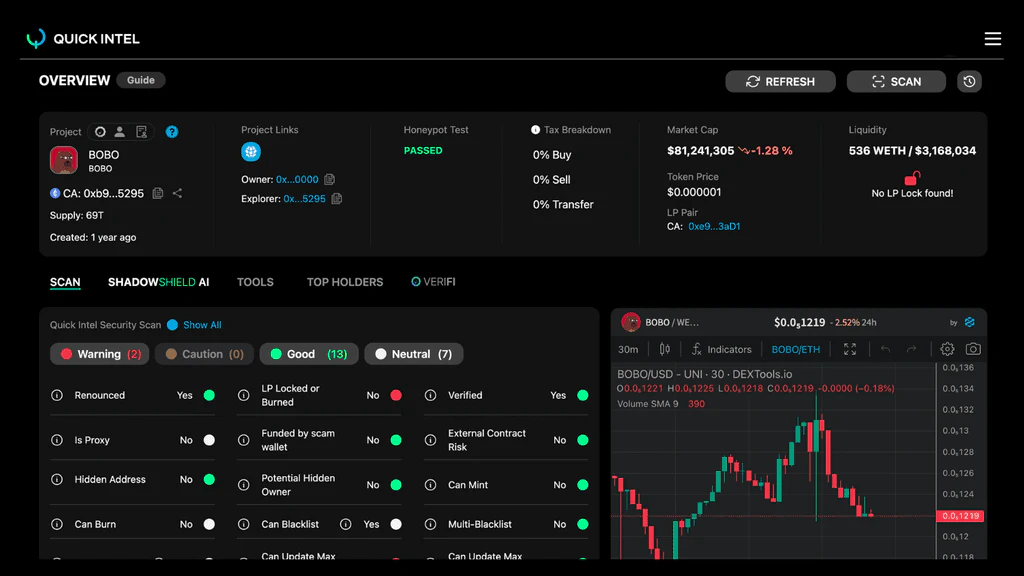View scan history via the clock icon
This screenshot has height=576, width=1024.
coord(969,81)
